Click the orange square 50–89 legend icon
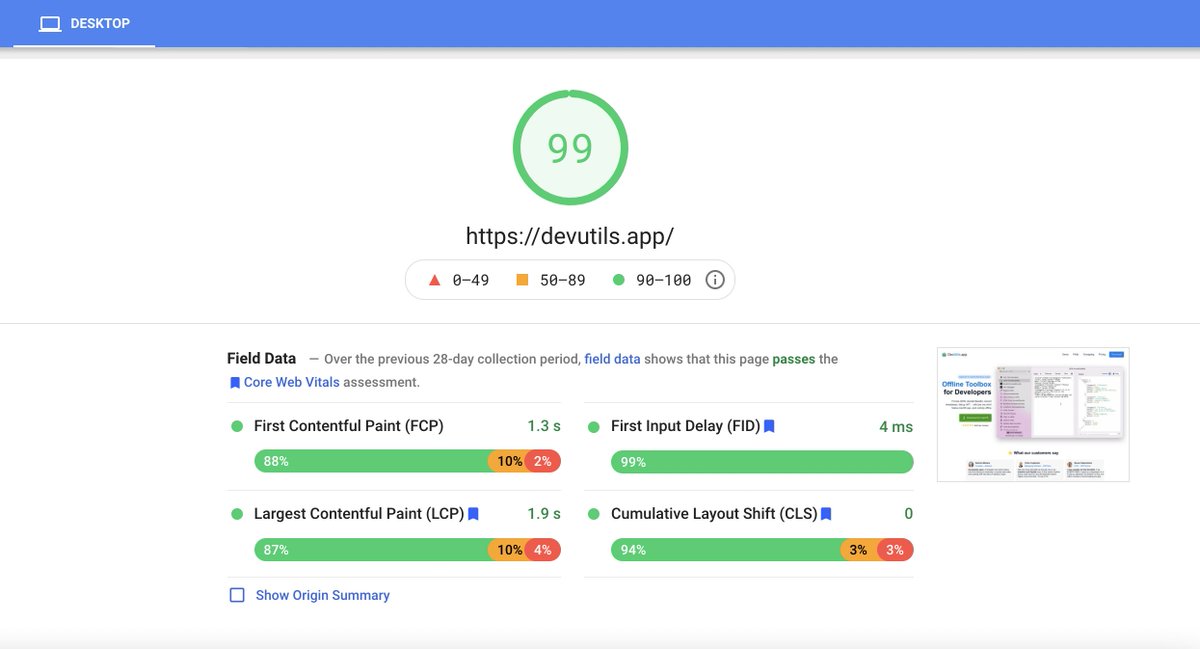 [x=522, y=280]
